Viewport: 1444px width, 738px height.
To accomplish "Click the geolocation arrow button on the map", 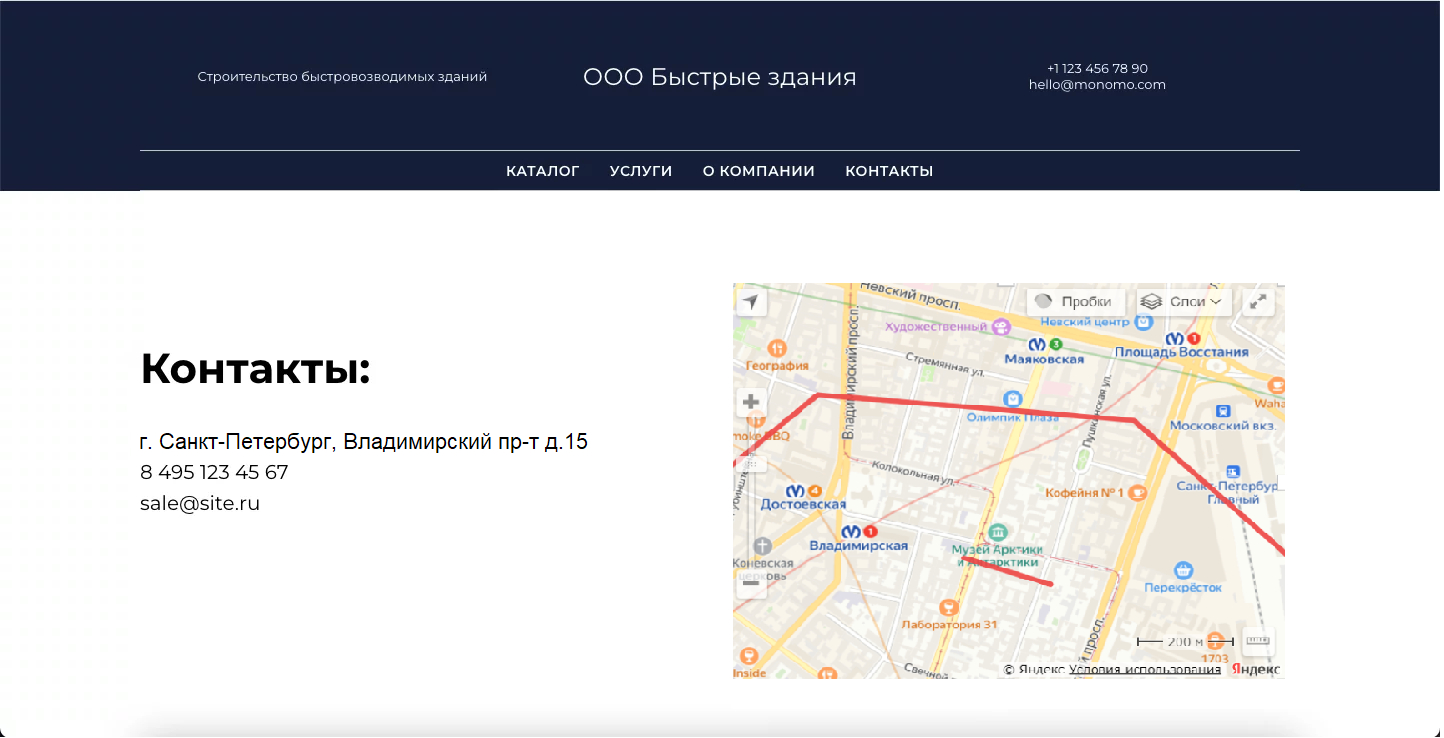I will pos(751,302).
